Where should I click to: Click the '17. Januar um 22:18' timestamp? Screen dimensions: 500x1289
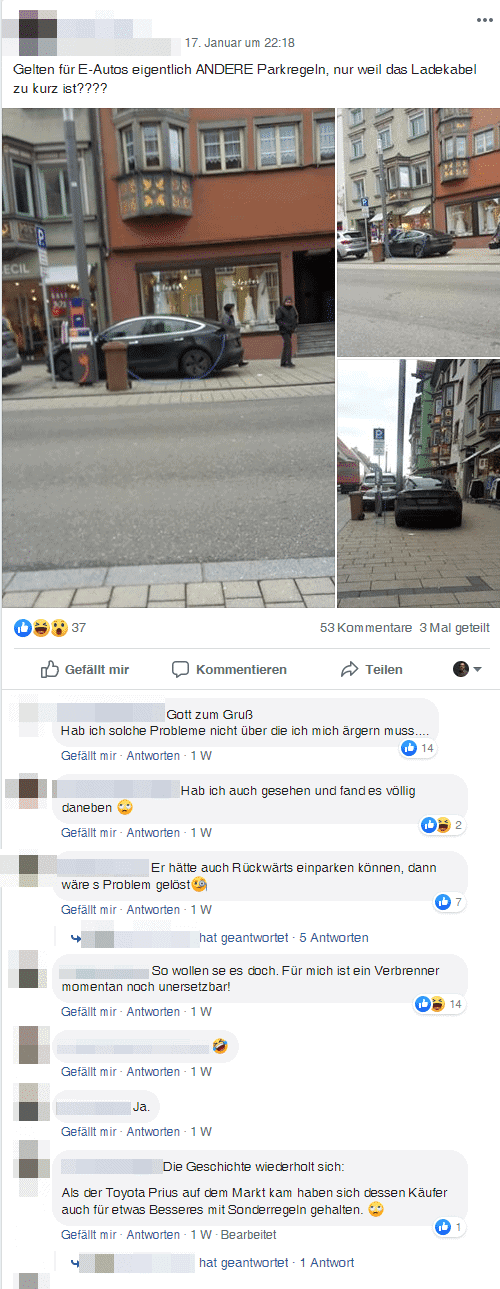(240, 43)
